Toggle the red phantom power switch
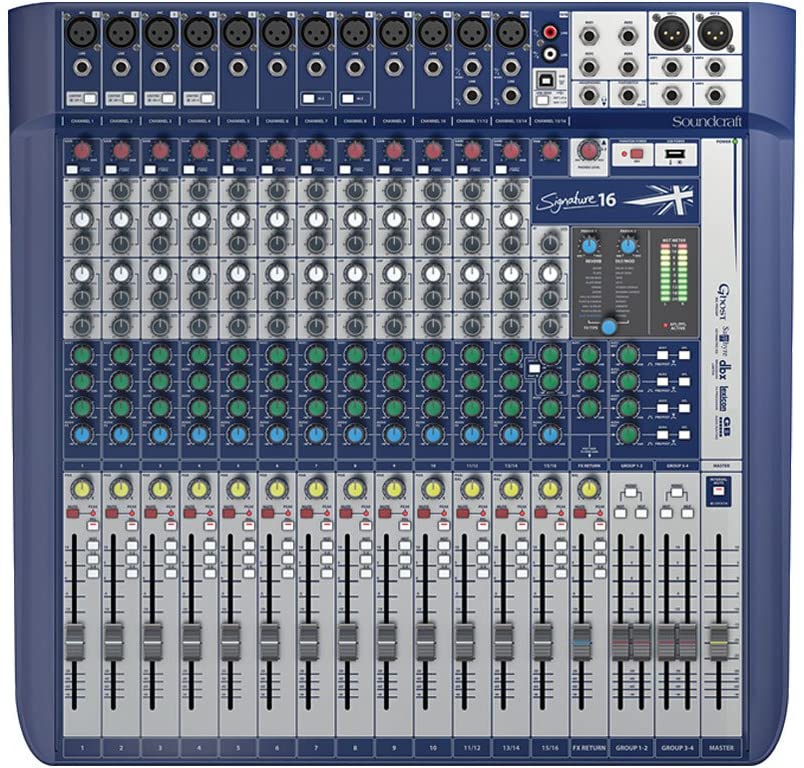 click(638, 153)
